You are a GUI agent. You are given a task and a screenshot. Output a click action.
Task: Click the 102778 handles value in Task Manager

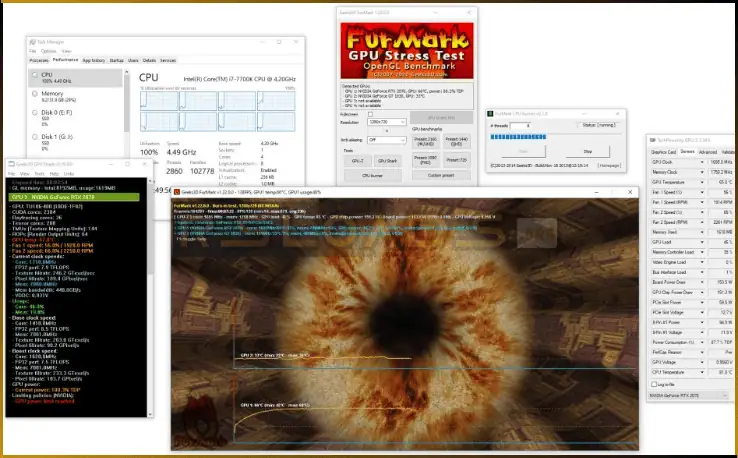202,171
